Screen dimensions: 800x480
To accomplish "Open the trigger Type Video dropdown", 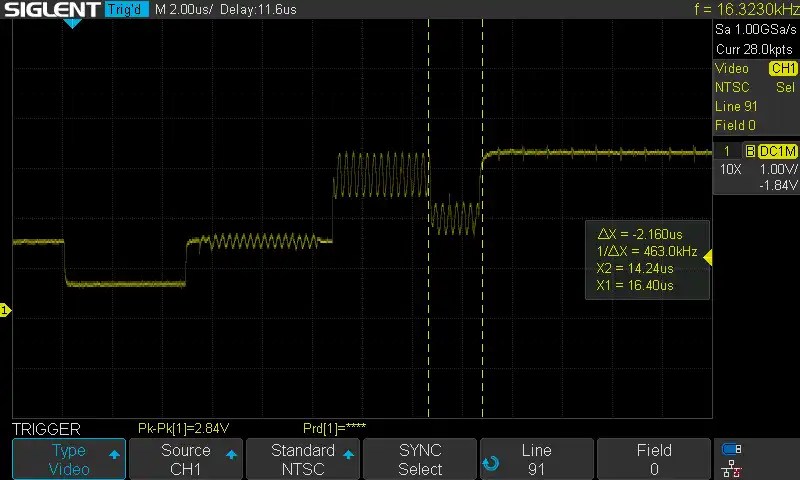I will click(x=69, y=459).
